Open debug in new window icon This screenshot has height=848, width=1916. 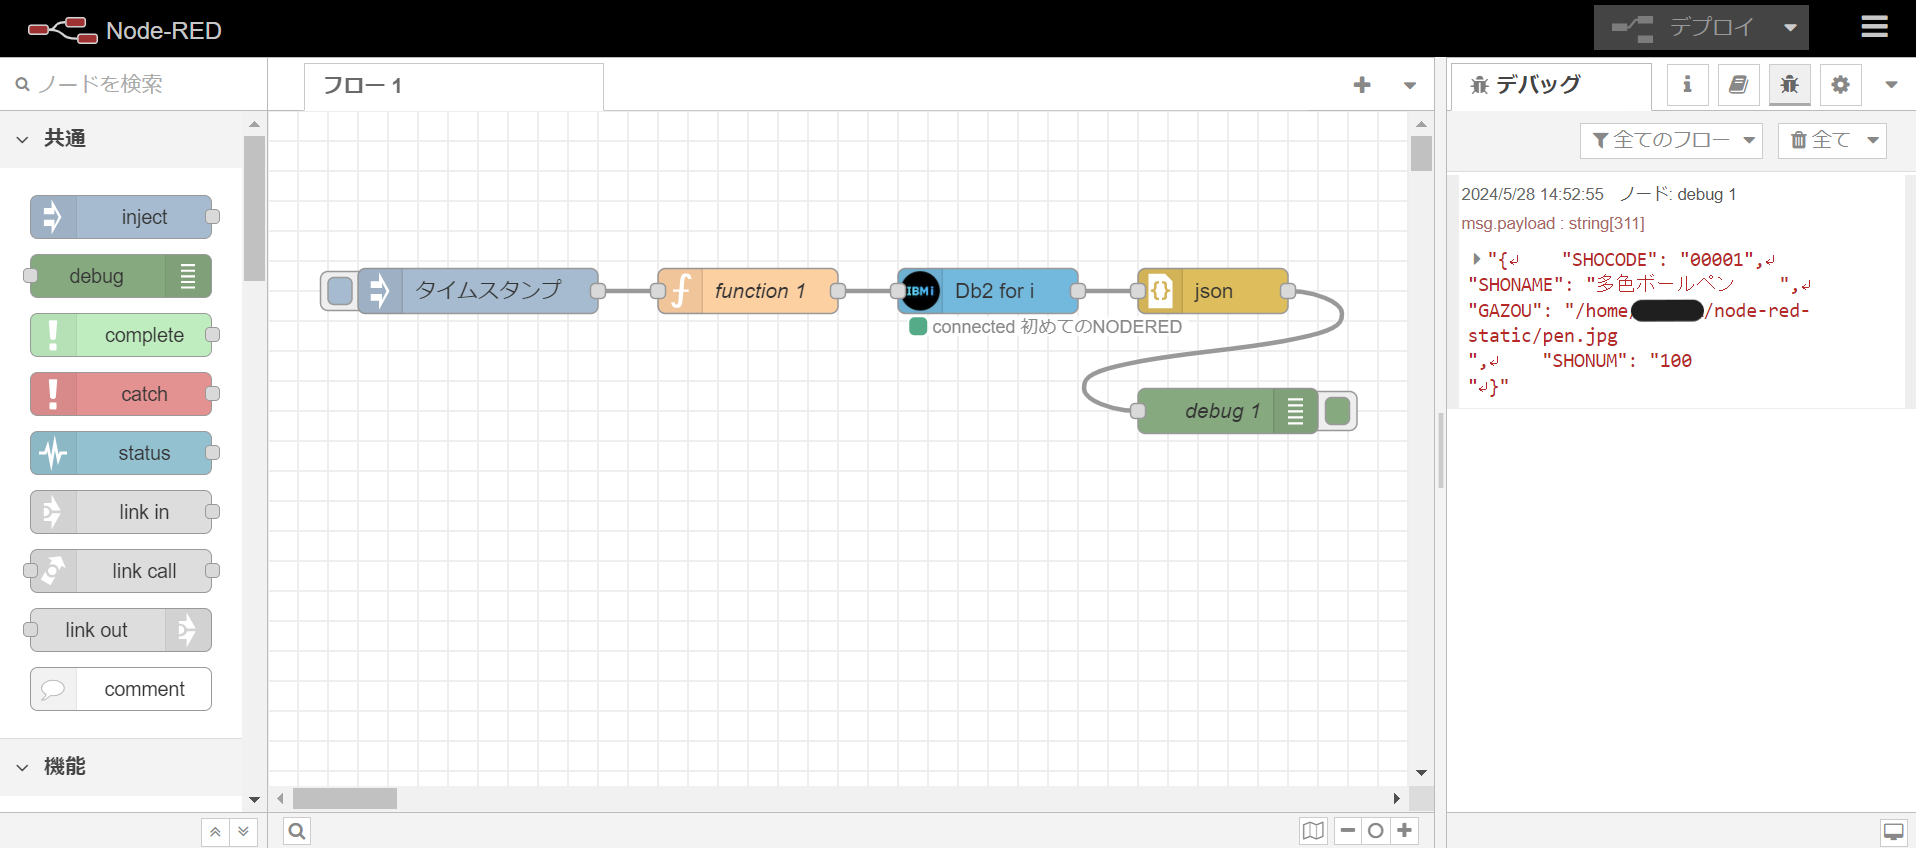click(1893, 831)
